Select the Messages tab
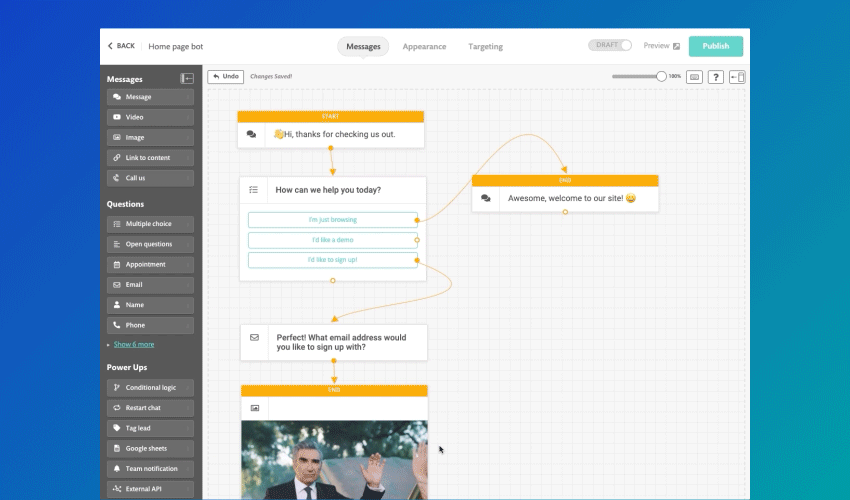850x500 pixels. tap(363, 46)
